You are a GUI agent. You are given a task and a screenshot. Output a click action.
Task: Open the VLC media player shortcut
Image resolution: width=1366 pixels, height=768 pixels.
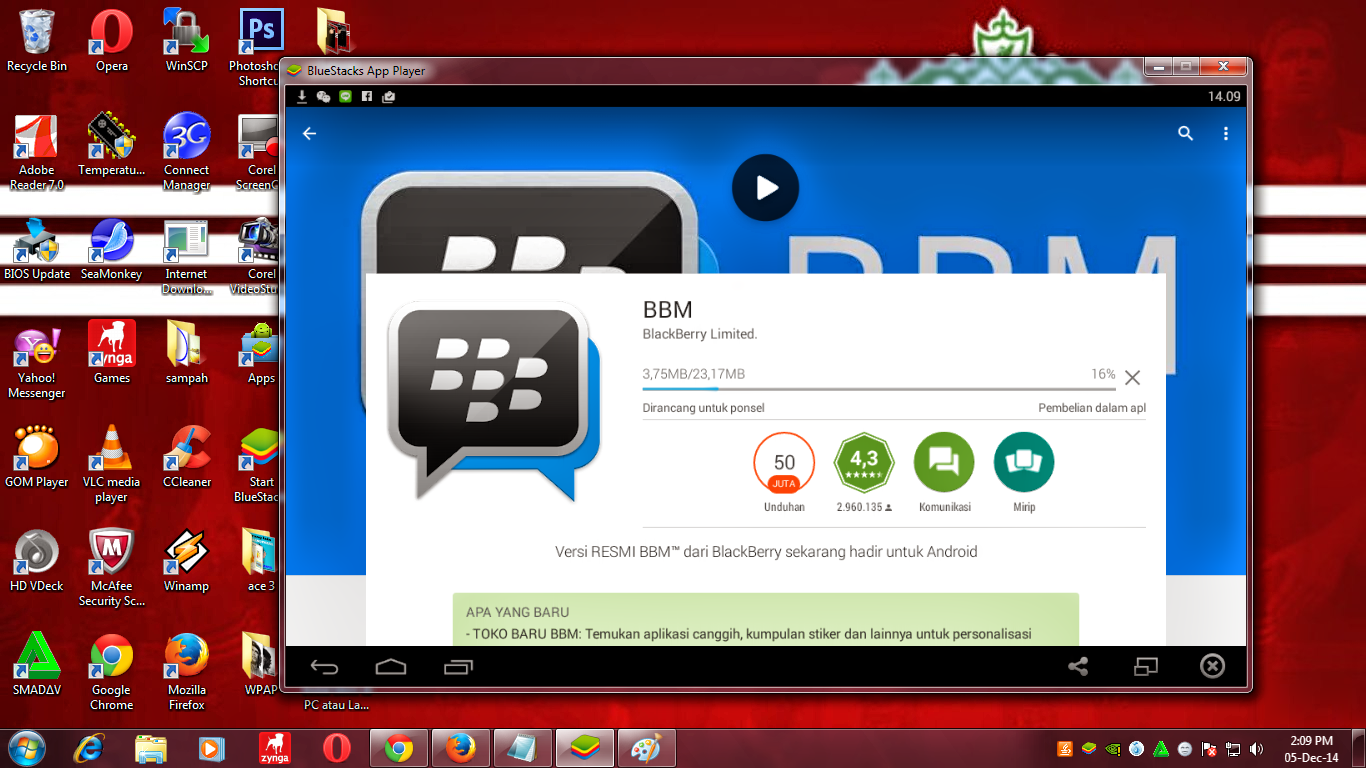coord(112,464)
